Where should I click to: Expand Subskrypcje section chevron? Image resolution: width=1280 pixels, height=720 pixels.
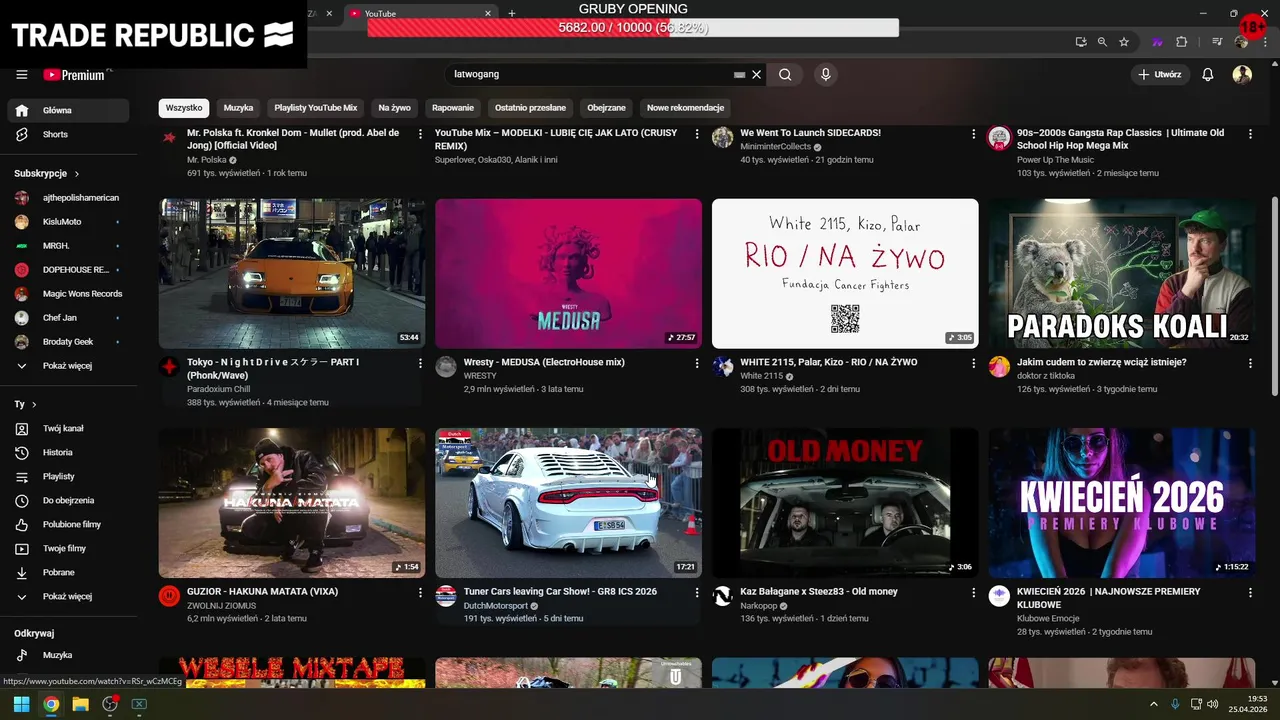pyautogui.click(x=76, y=173)
